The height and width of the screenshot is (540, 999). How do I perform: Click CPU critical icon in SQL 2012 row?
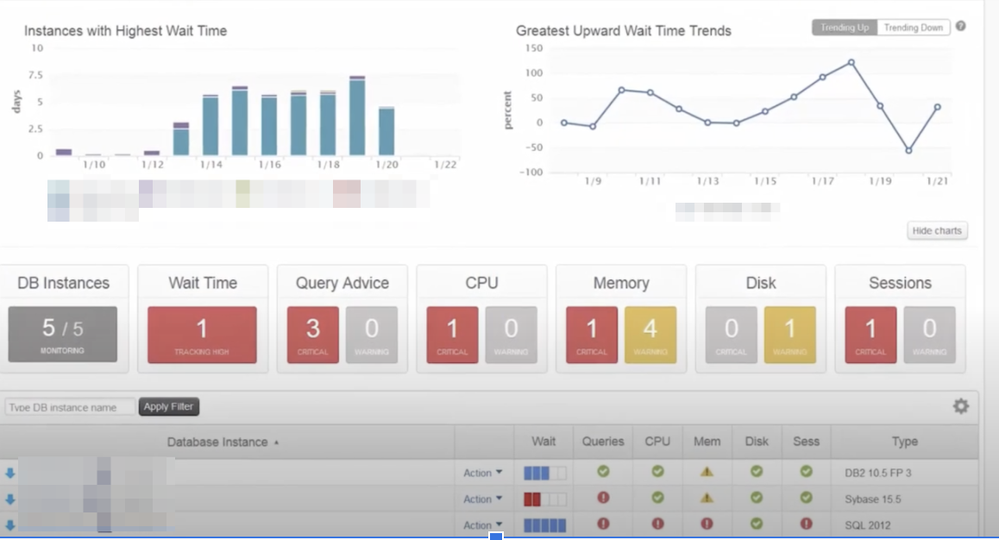(x=658, y=523)
